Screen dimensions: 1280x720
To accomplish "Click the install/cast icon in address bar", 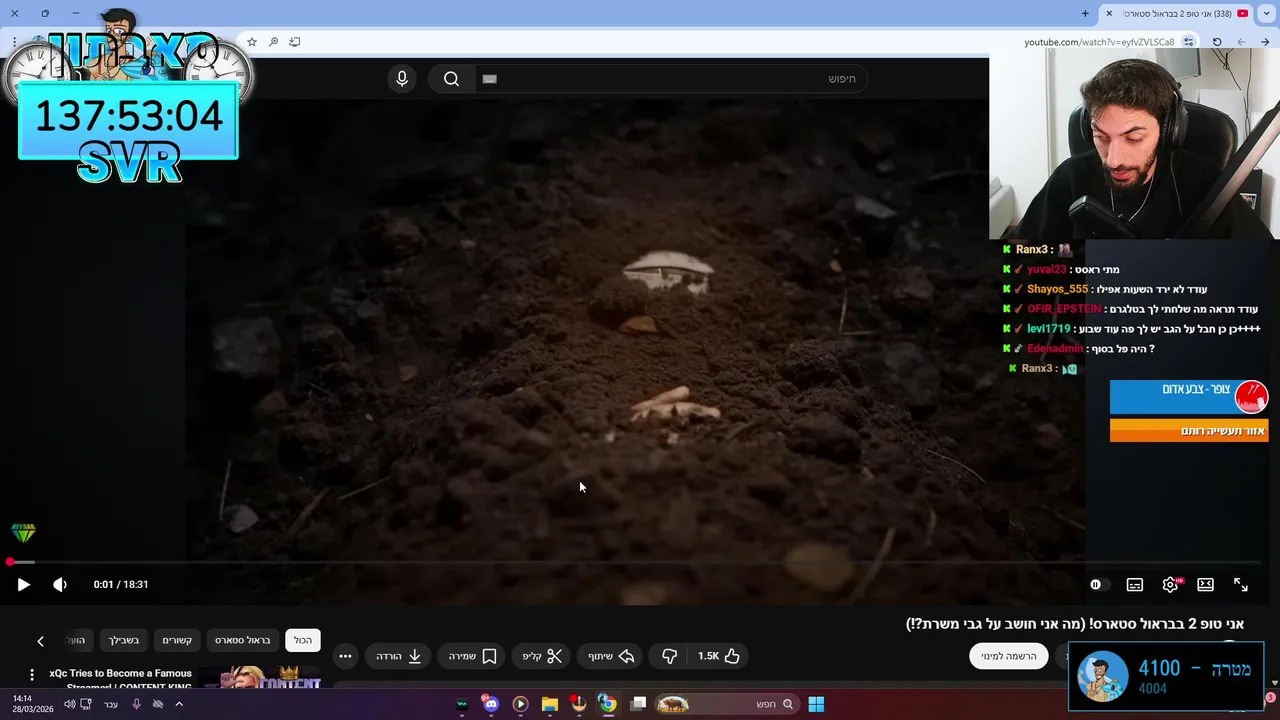I will point(294,42).
